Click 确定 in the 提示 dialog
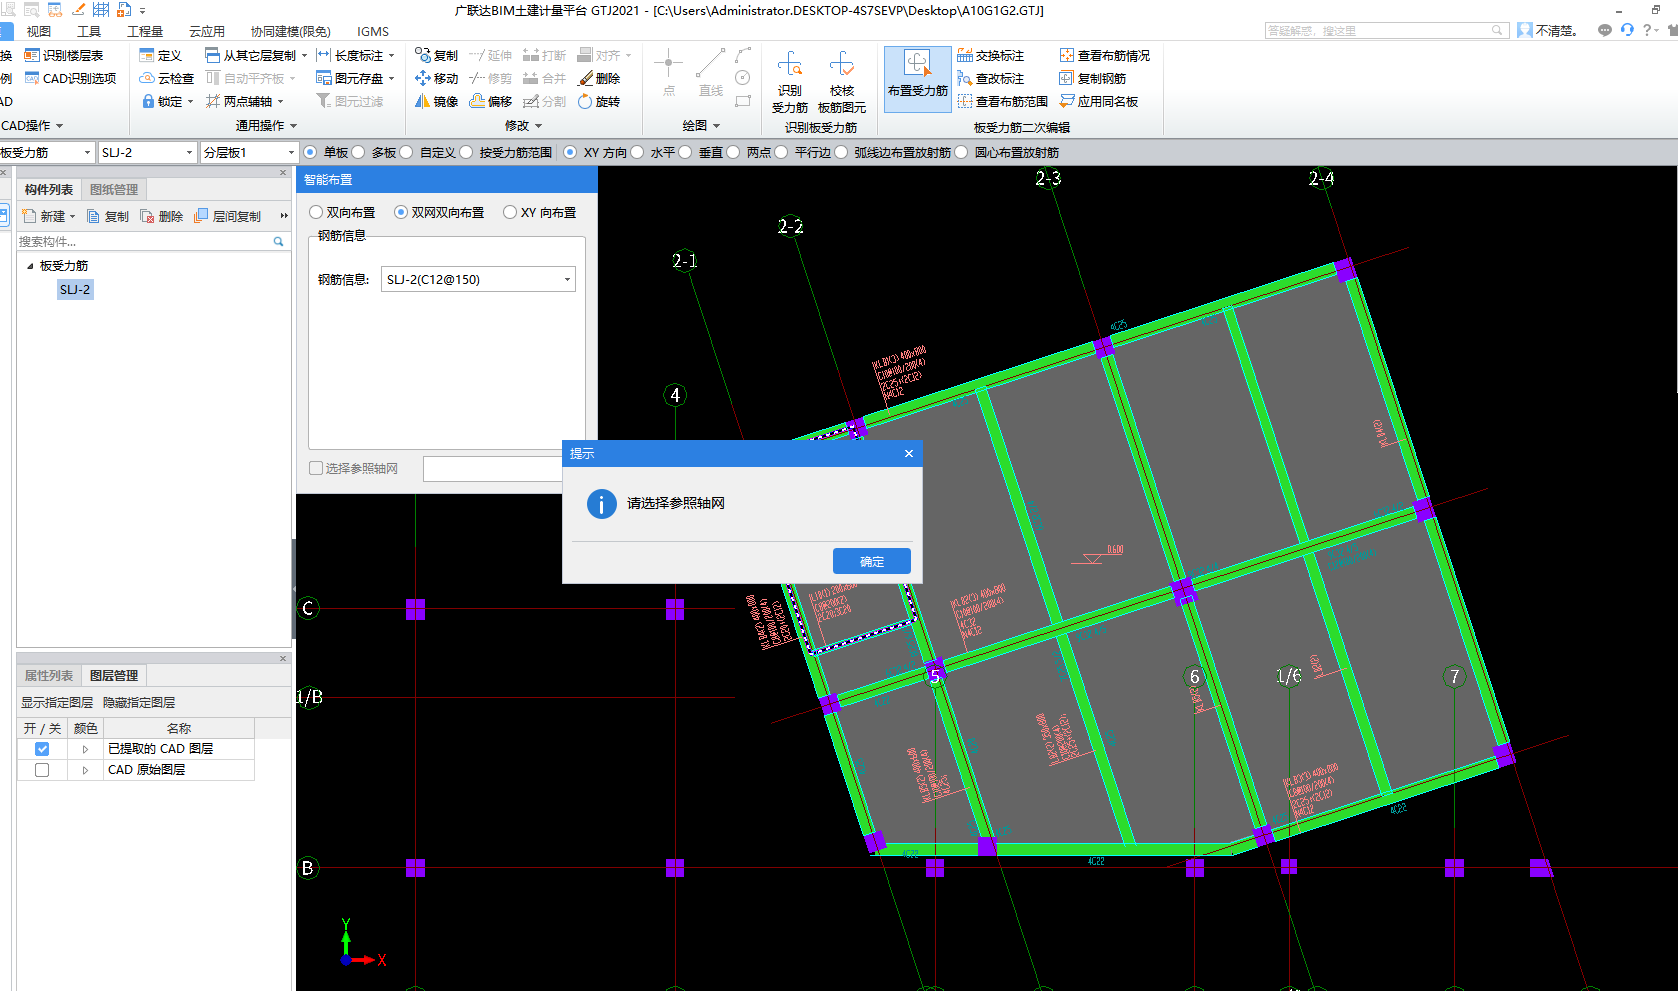 [872, 561]
